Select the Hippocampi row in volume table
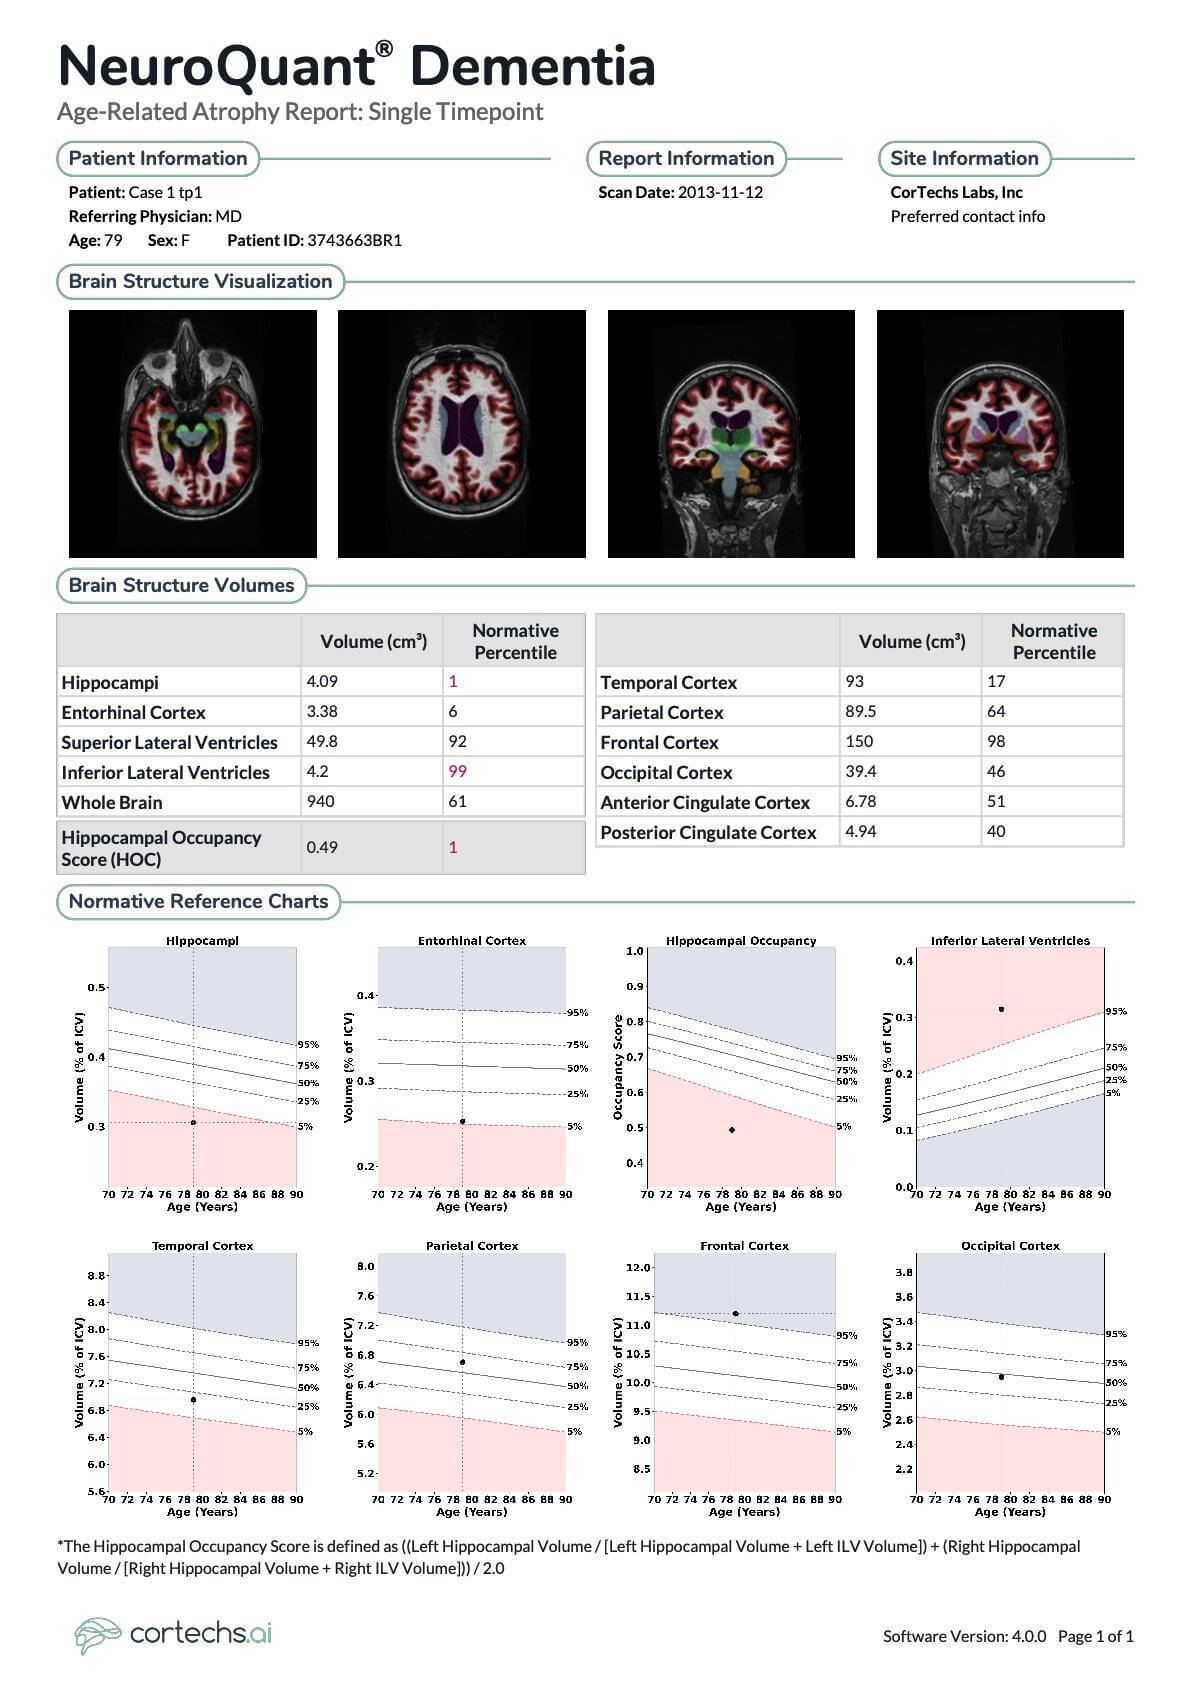Screen dimensions: 1192x1684 point(321,682)
